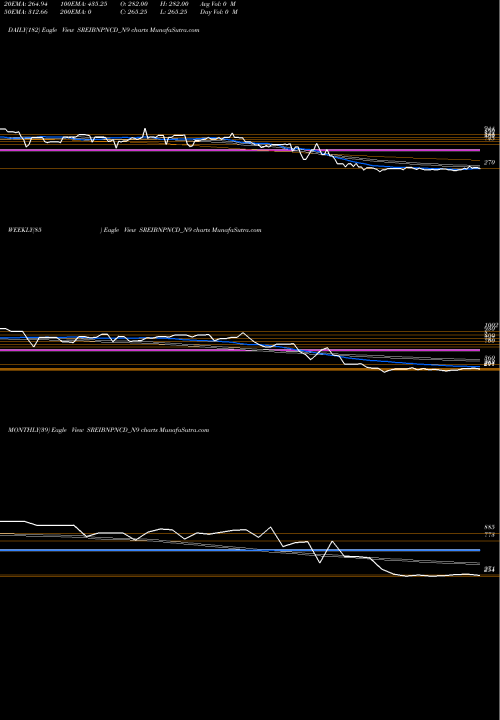The width and height of the screenshot is (500, 720).
Task: Click the 885 price label on monthly chart
Action: point(489,527)
